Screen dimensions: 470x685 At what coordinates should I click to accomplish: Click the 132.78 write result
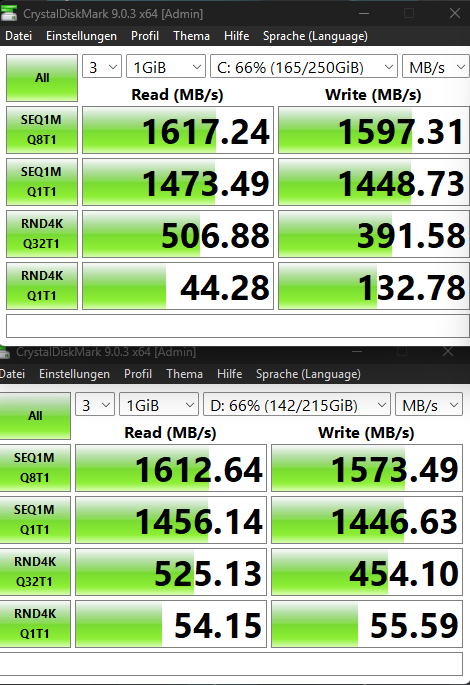[374, 286]
